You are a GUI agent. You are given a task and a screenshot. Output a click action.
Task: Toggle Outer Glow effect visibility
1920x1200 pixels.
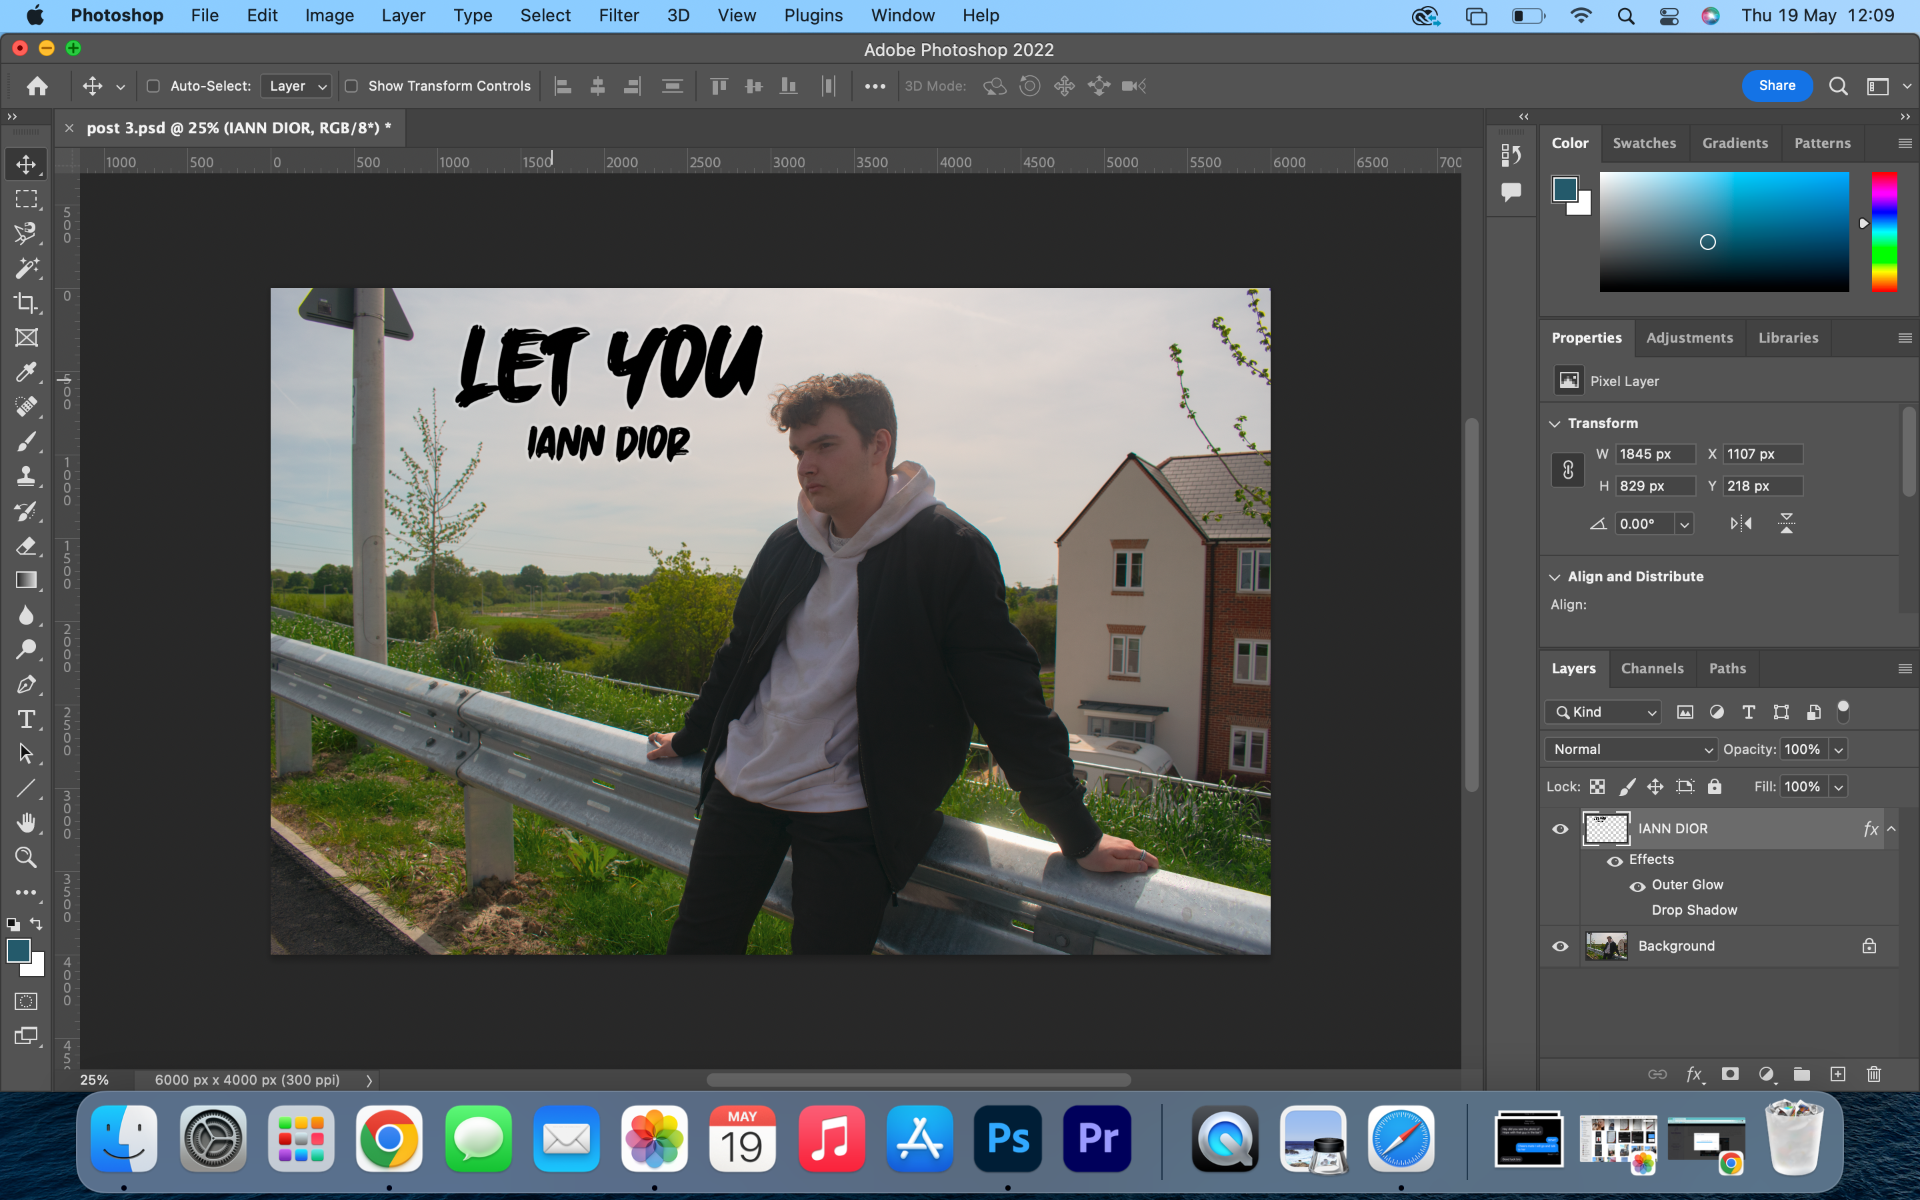tap(1637, 886)
